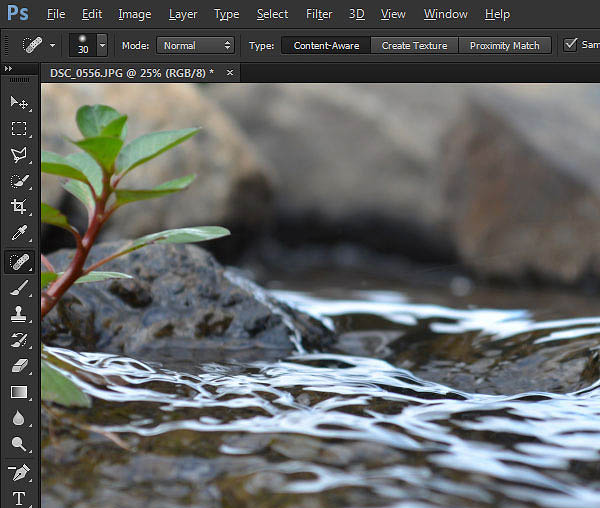Viewport: 600px width, 508px height.
Task: Open the Mode dropdown set to Normal
Action: 195,46
